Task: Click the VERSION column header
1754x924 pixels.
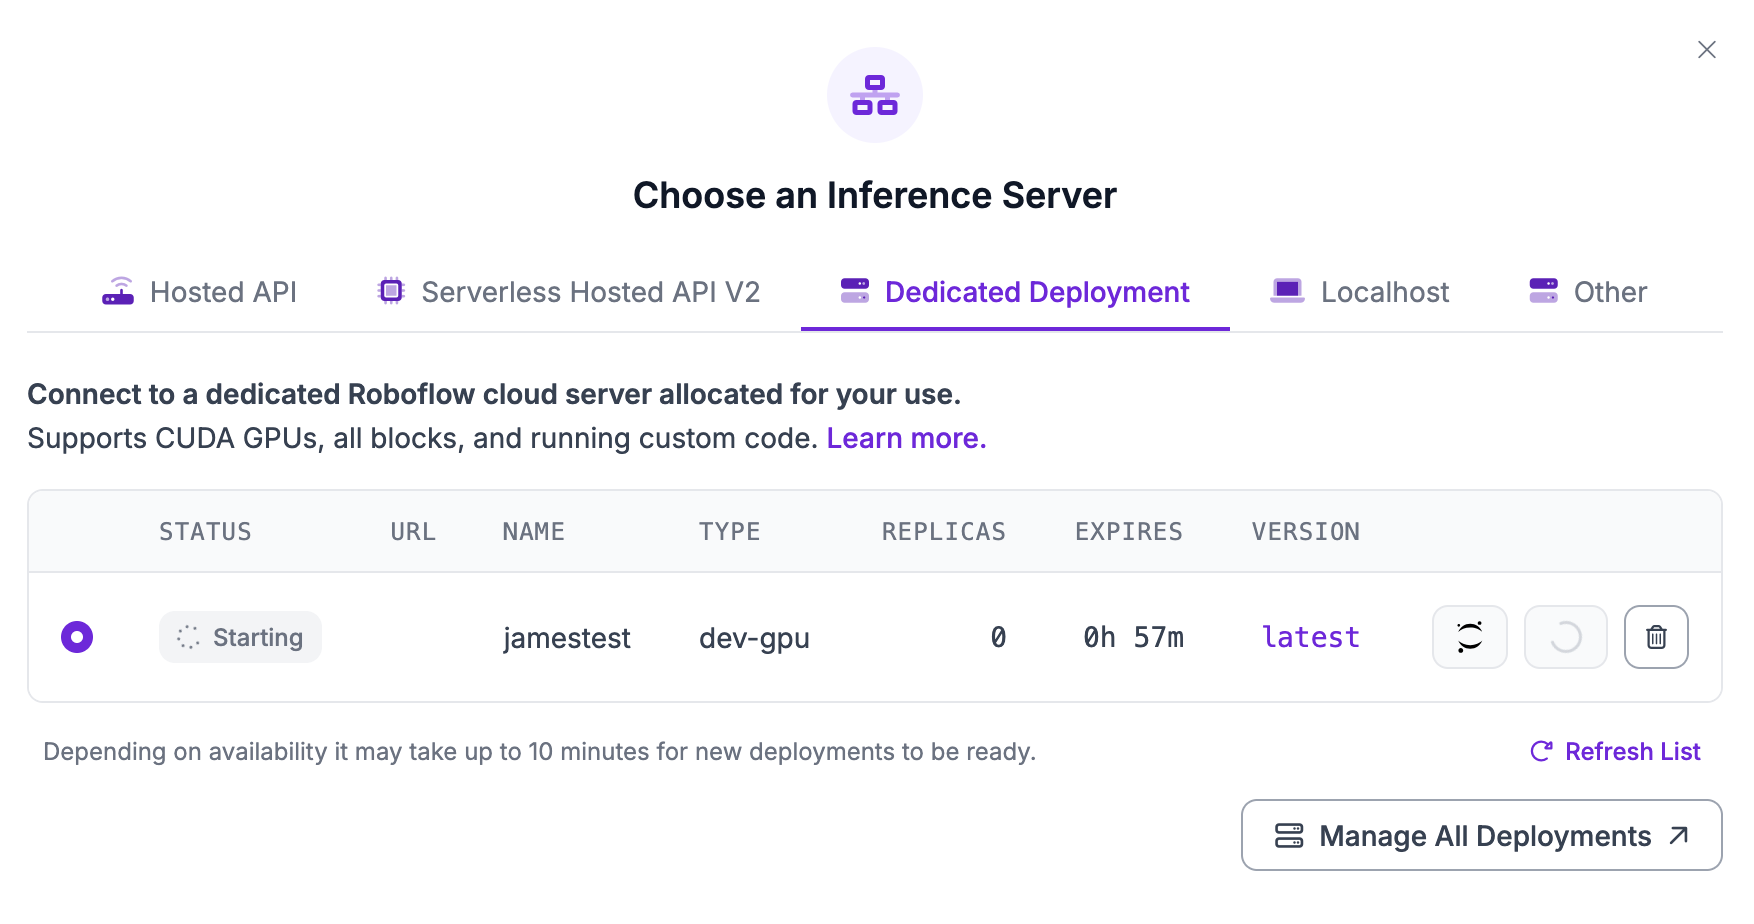Action: [1305, 532]
